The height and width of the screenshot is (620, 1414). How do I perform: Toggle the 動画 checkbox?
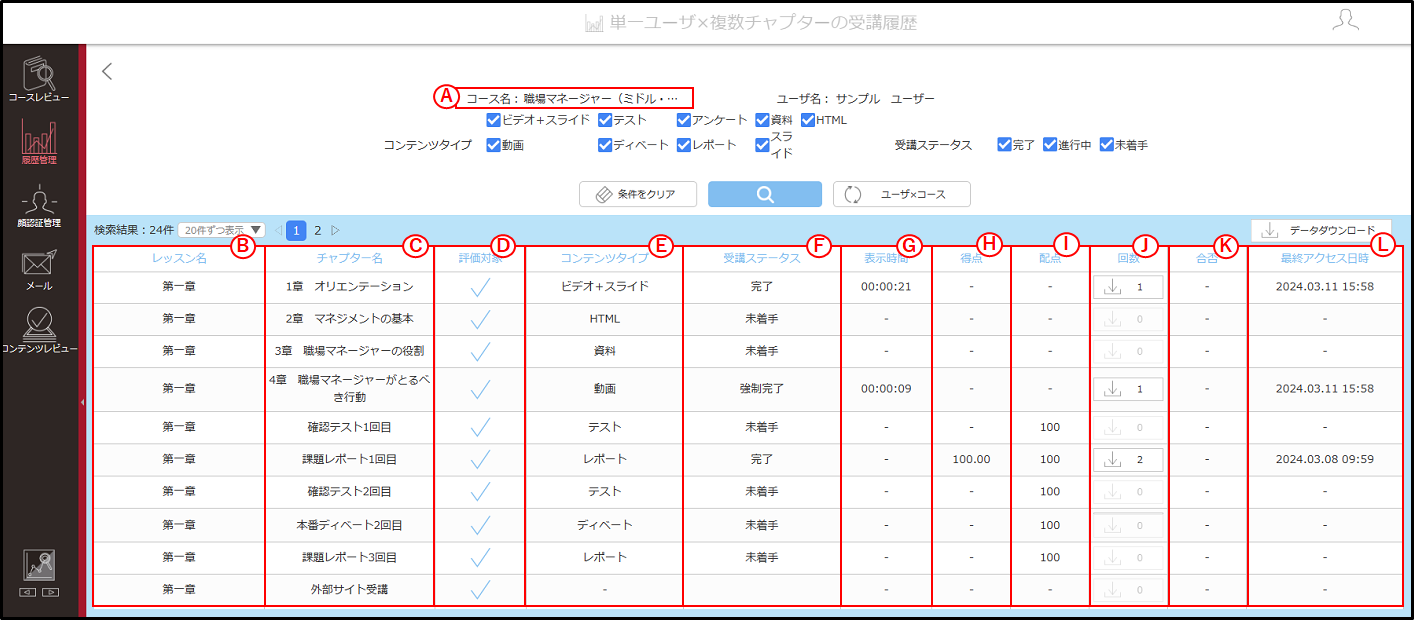pos(494,145)
